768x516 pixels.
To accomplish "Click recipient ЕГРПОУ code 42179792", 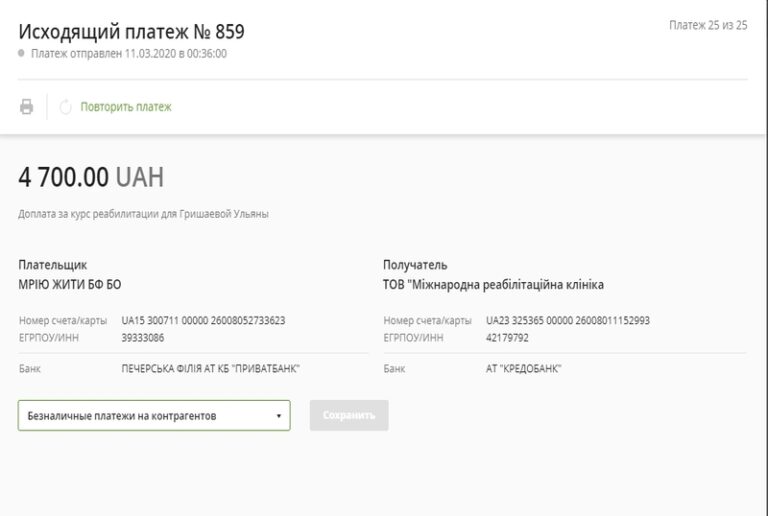I will coord(507,338).
